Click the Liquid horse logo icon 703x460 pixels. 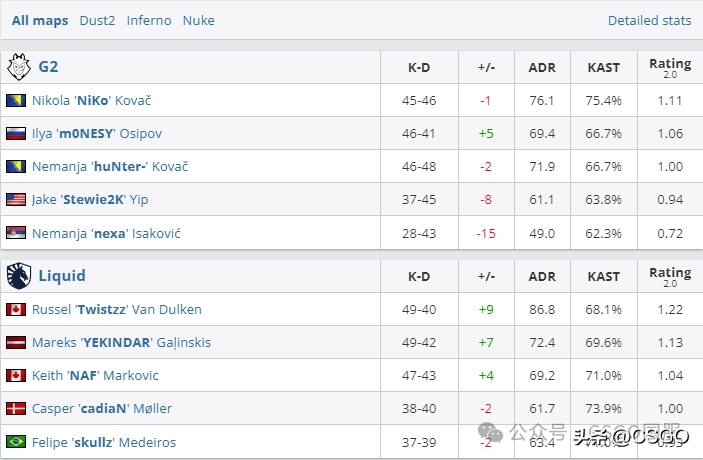[x=18, y=276]
